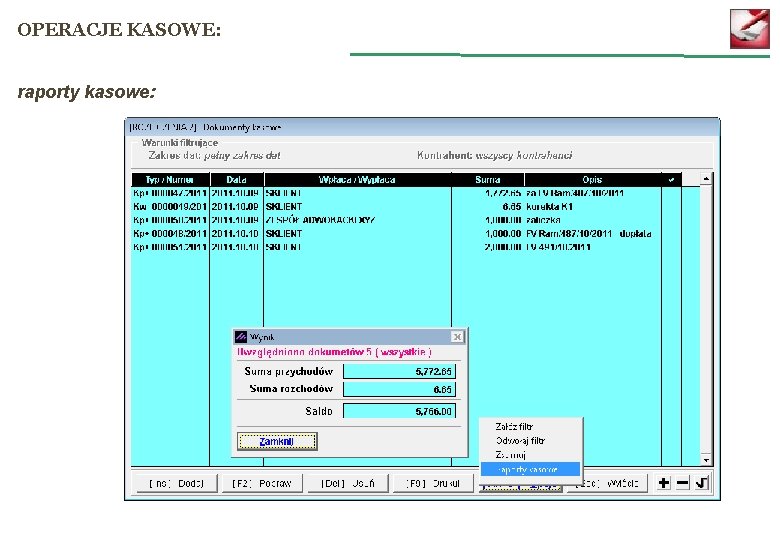This screenshot has height=540, width=780.
Task: Click Suma rozchodów field 6.65
Action: (399, 389)
